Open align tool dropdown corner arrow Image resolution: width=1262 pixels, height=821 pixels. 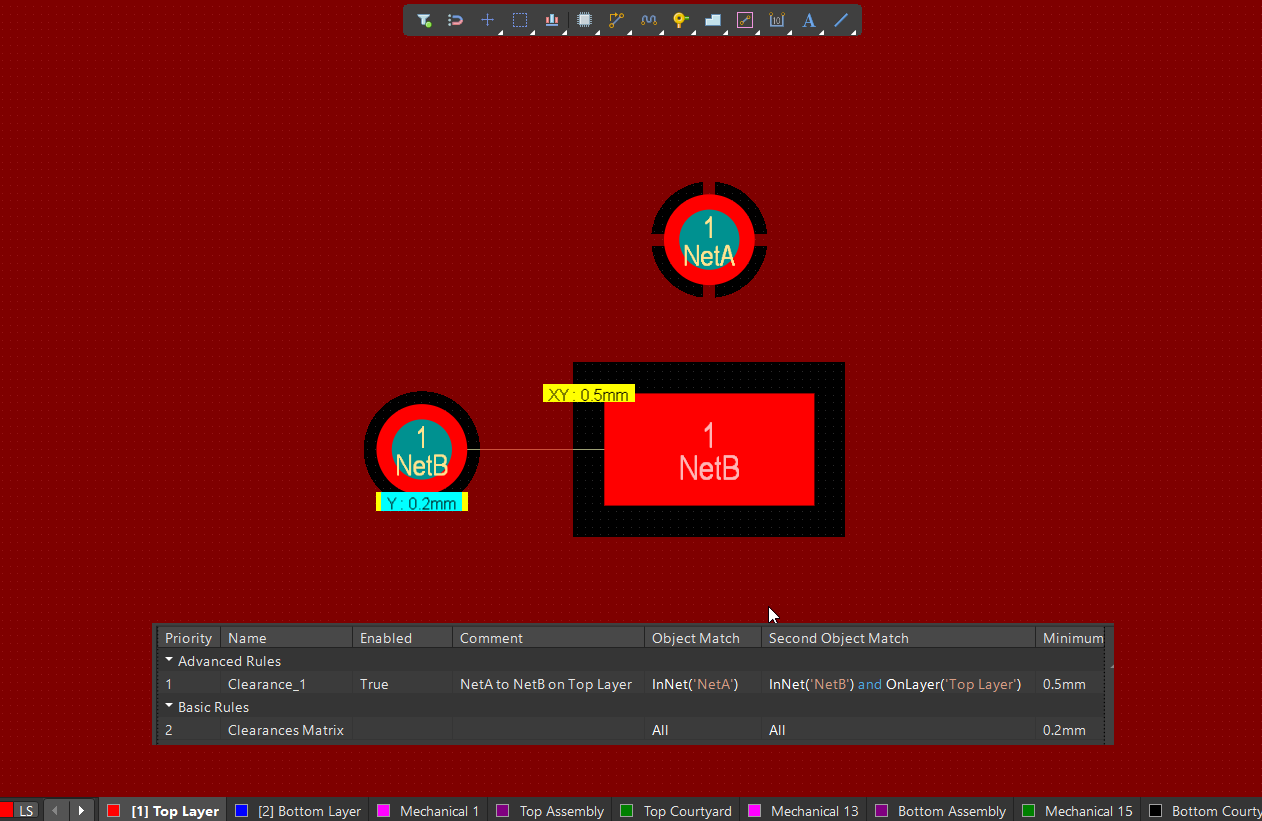pyautogui.click(x=563, y=31)
